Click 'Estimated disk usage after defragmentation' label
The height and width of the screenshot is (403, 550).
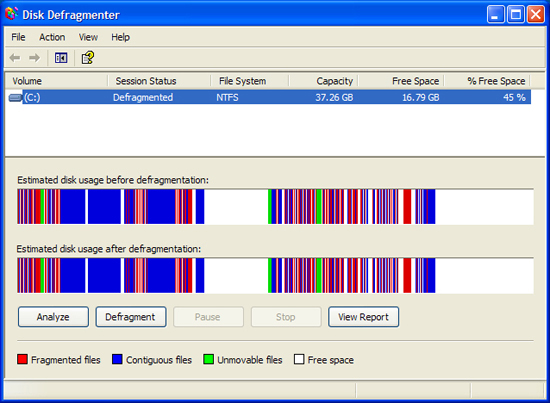pyautogui.click(x=109, y=249)
